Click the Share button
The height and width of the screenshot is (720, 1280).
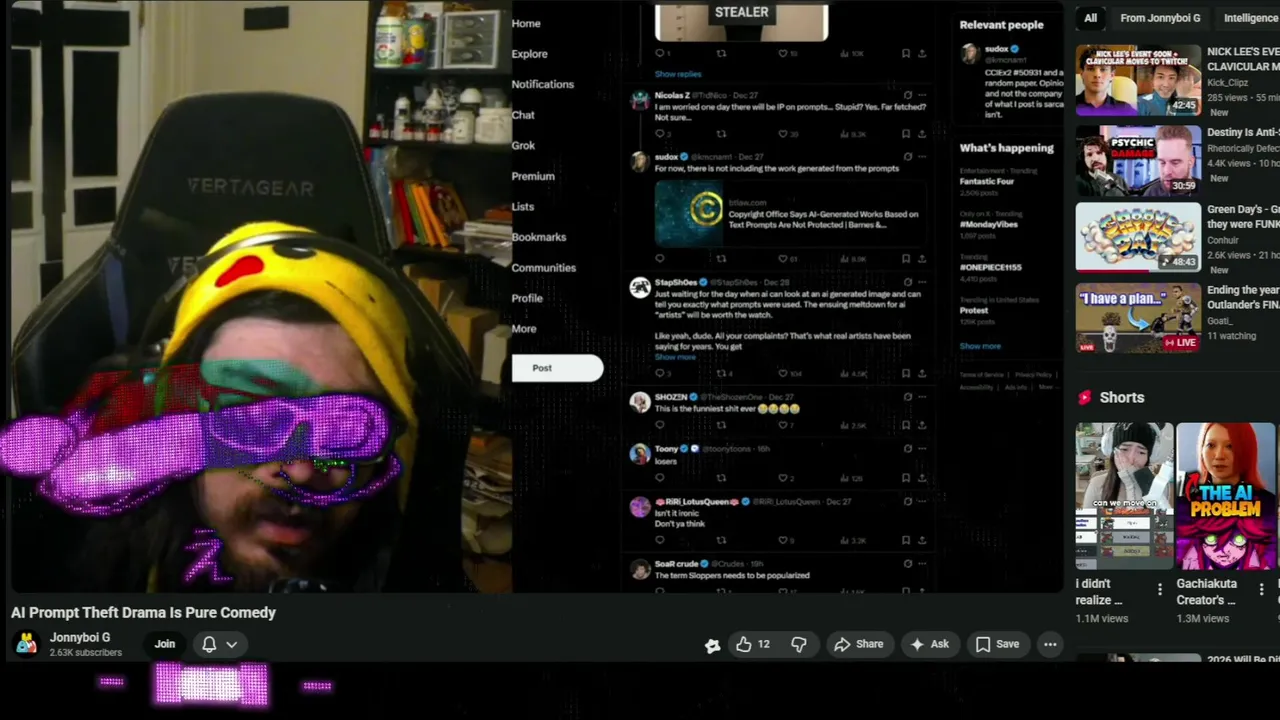(x=859, y=644)
